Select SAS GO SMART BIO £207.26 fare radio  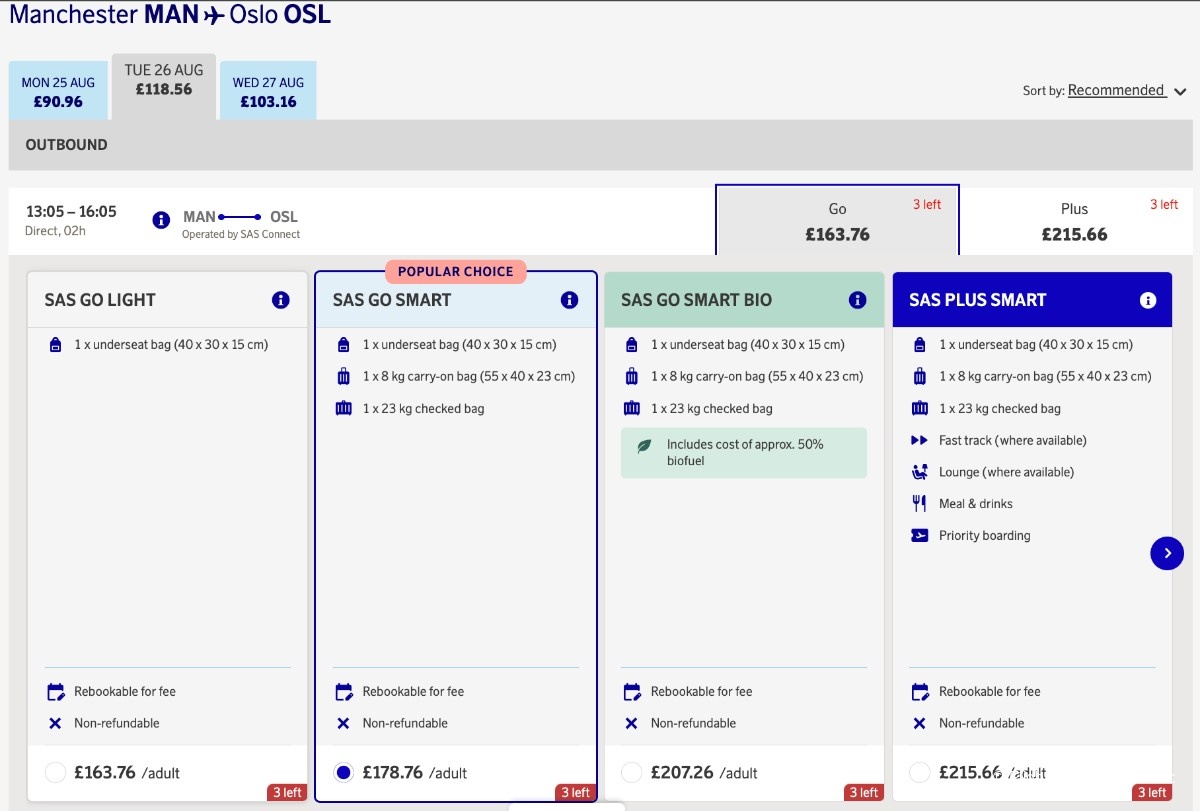632,772
